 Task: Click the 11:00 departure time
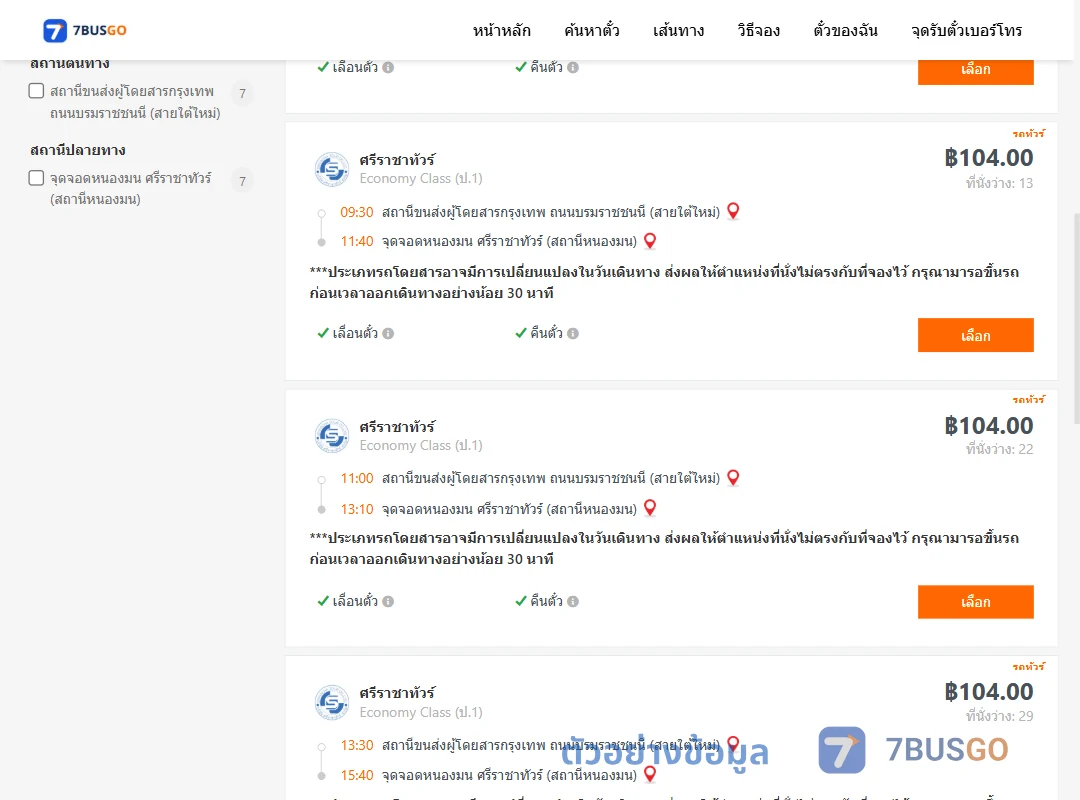pos(357,478)
